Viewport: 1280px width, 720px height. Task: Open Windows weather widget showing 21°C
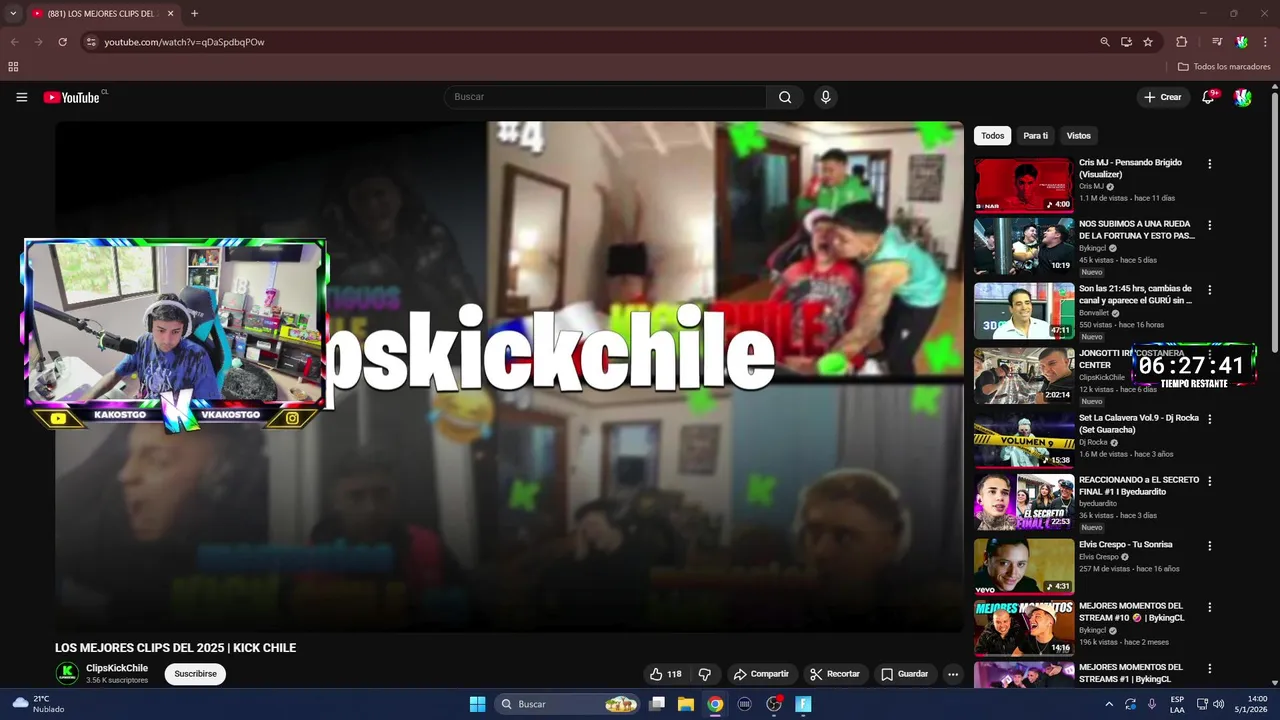tap(38, 704)
